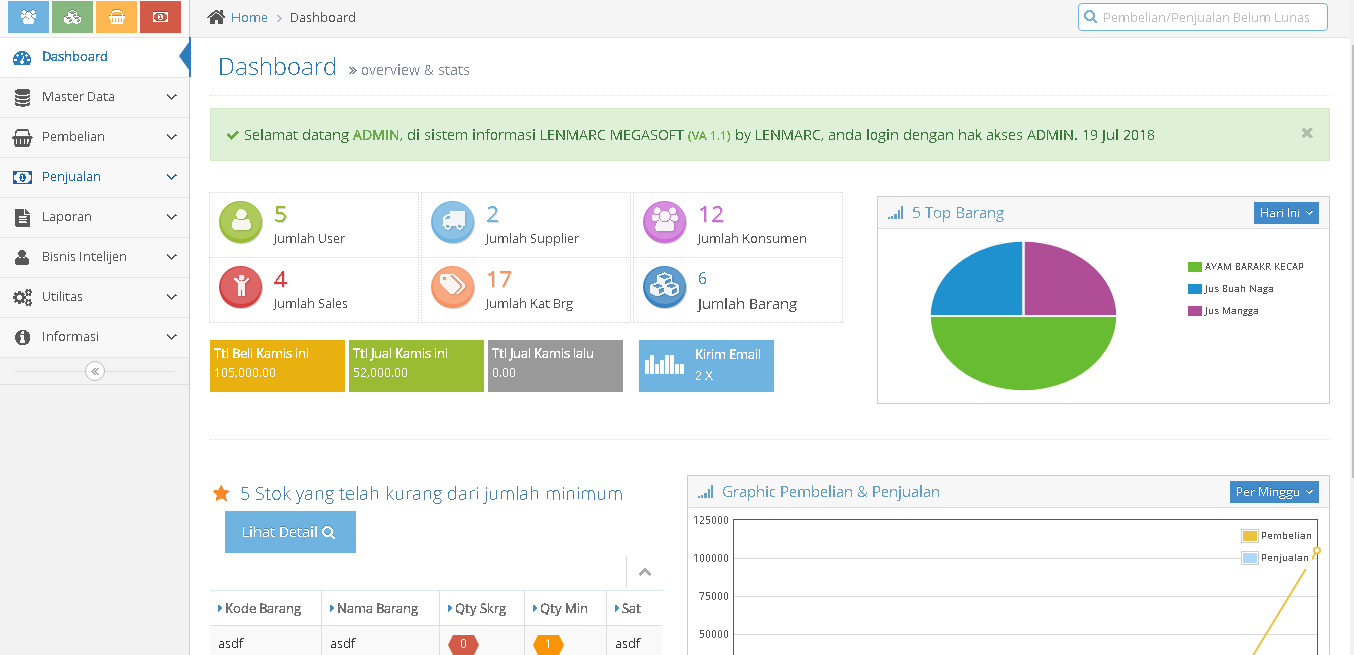Click the Jumlah Supplier truck icon
The height and width of the screenshot is (655, 1354).
452,223
